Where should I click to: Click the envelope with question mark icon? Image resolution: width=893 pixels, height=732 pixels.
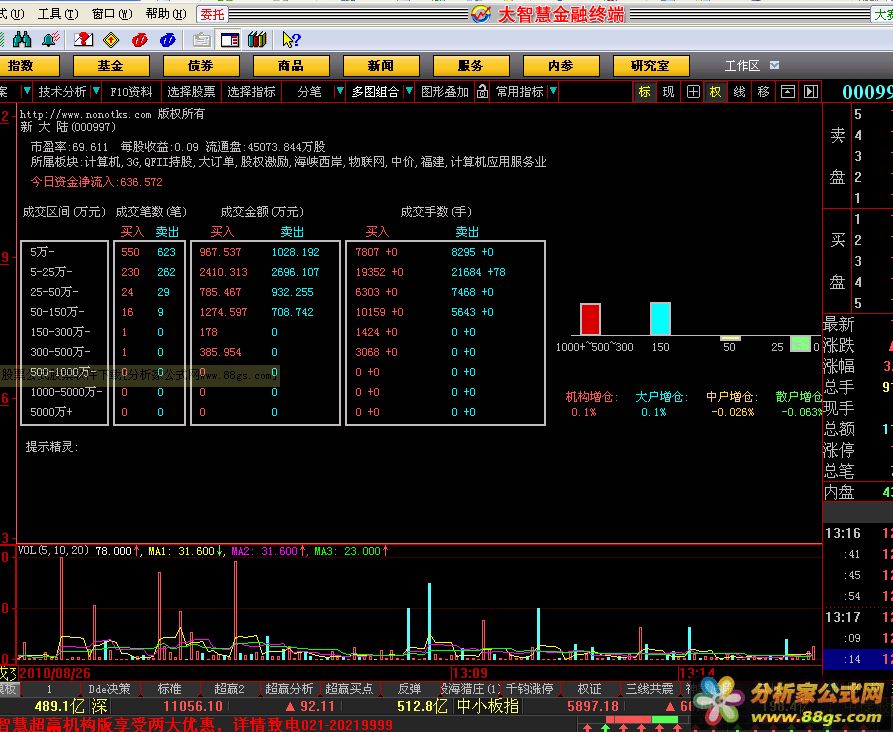click(83, 39)
